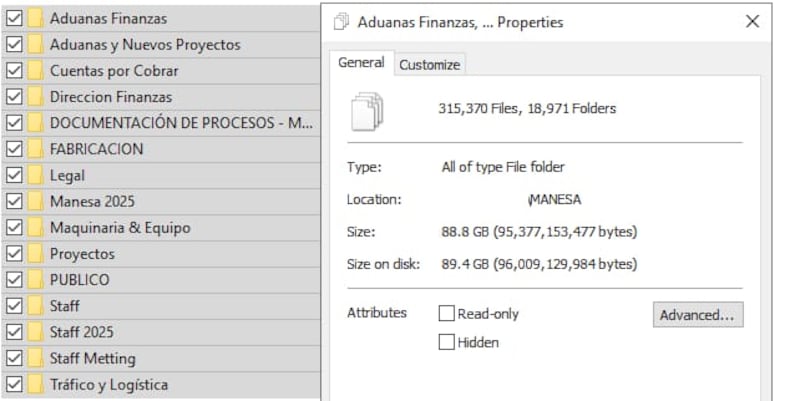The height and width of the screenshot is (401, 800).
Task: Close the Properties dialog window
Action: (x=753, y=21)
